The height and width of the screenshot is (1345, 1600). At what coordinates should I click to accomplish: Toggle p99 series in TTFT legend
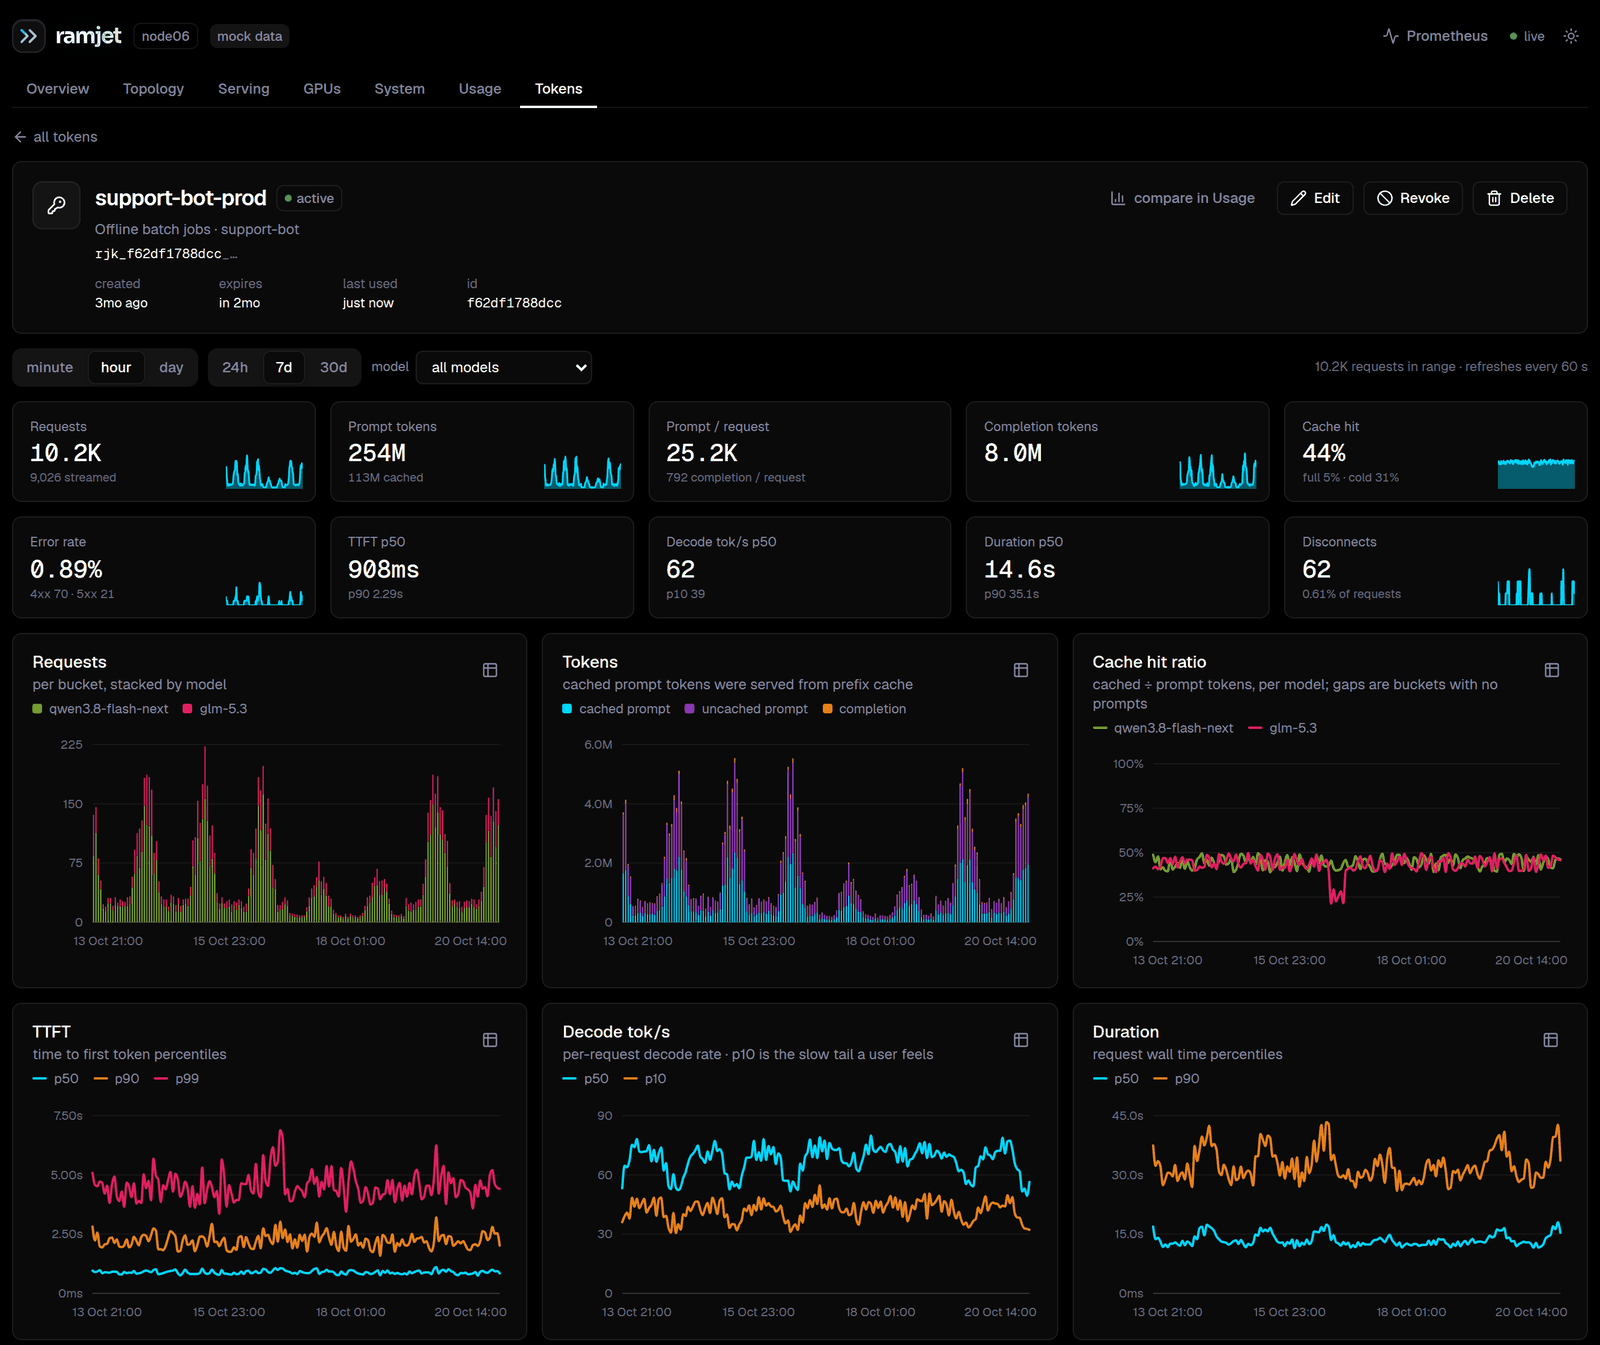point(177,1079)
